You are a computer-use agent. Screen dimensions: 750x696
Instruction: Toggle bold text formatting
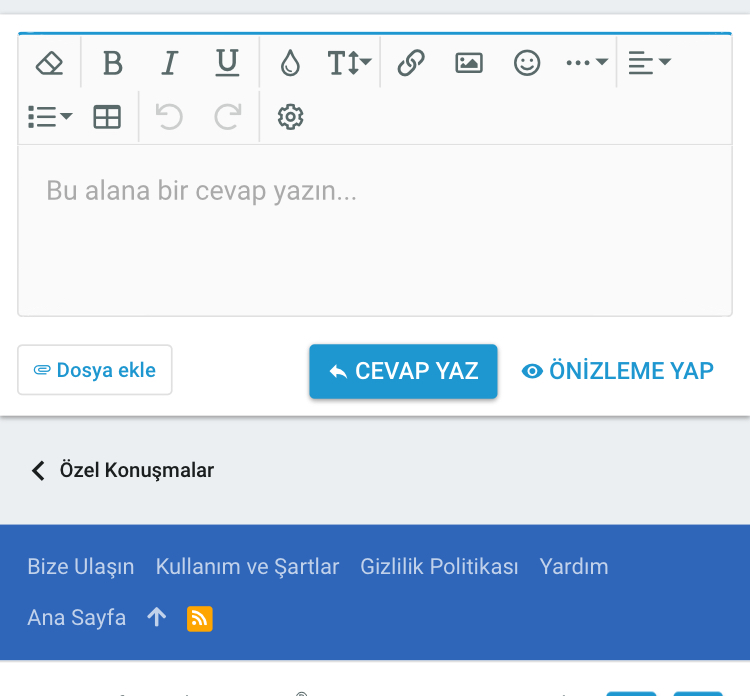click(x=112, y=63)
